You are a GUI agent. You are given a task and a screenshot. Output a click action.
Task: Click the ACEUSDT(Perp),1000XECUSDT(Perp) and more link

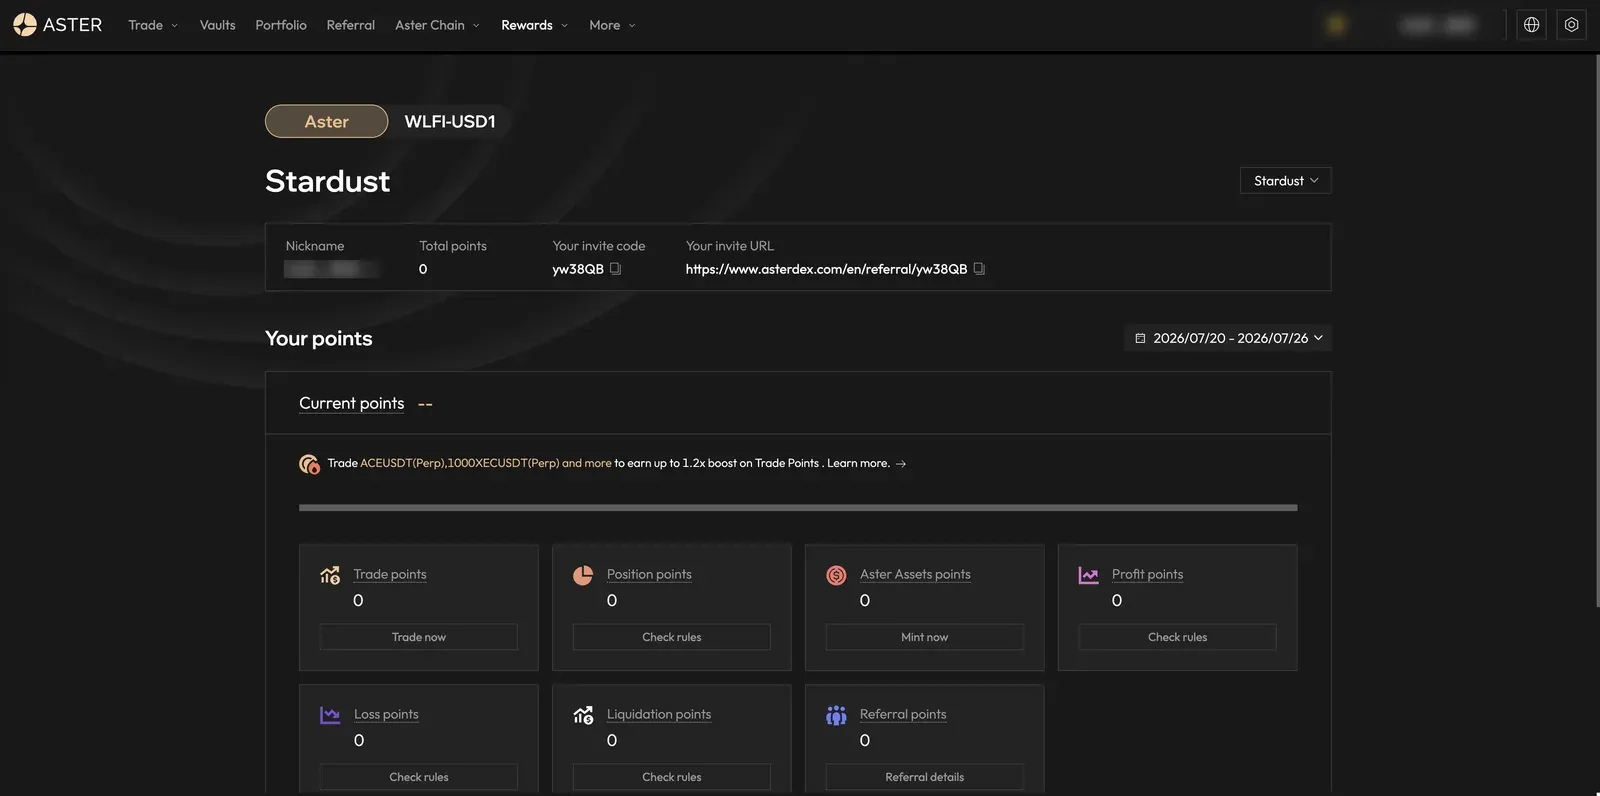(486, 464)
